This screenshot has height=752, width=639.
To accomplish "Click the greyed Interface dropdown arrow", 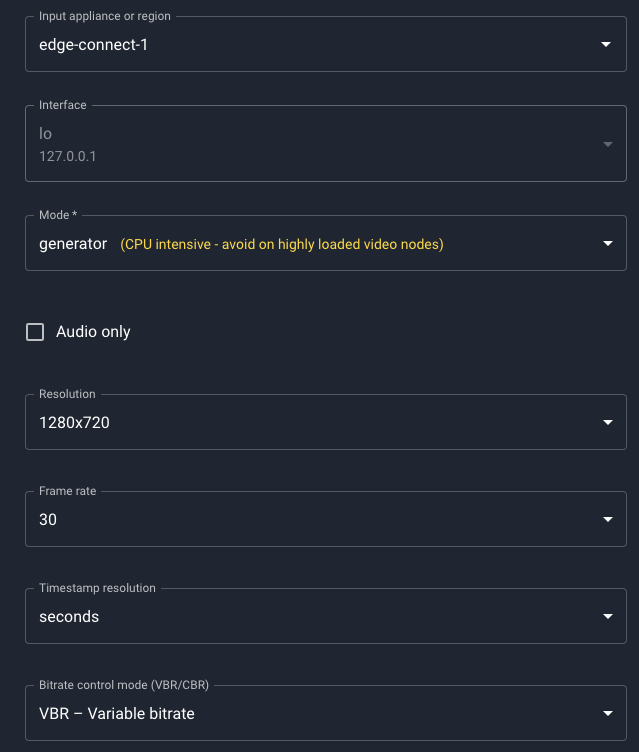I will click(x=606, y=145).
